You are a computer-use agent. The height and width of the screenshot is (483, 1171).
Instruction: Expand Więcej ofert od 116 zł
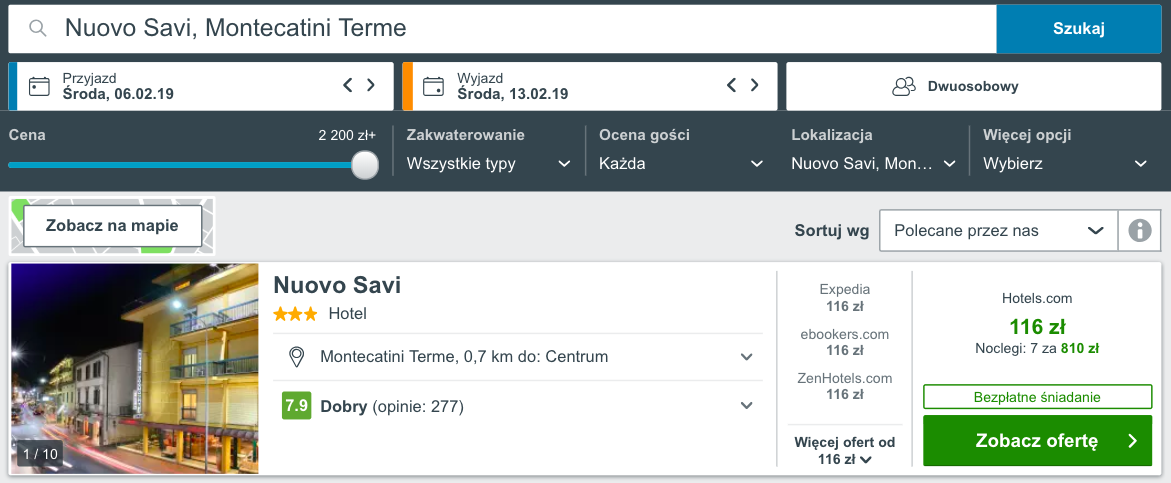coord(845,451)
